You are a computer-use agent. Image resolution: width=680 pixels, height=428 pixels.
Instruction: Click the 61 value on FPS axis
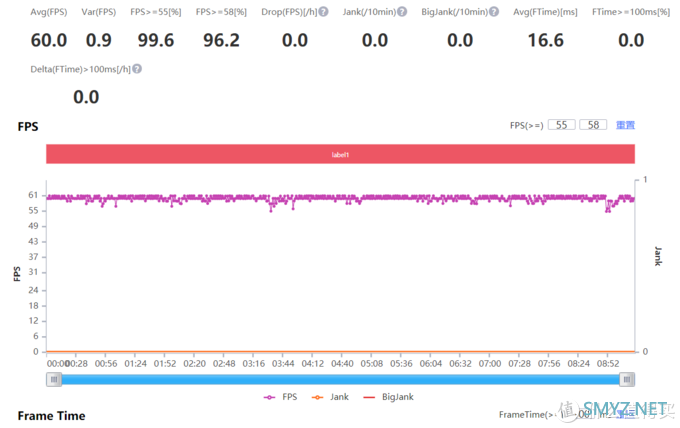tap(33, 195)
